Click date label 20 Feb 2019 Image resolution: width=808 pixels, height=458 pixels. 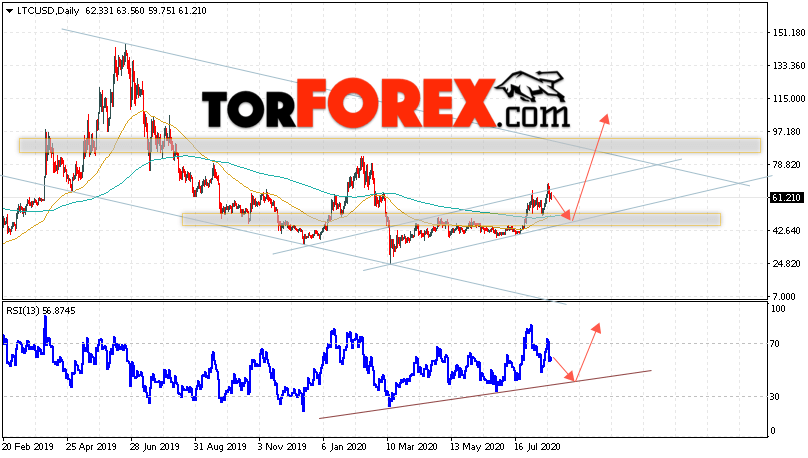pyautogui.click(x=28, y=447)
